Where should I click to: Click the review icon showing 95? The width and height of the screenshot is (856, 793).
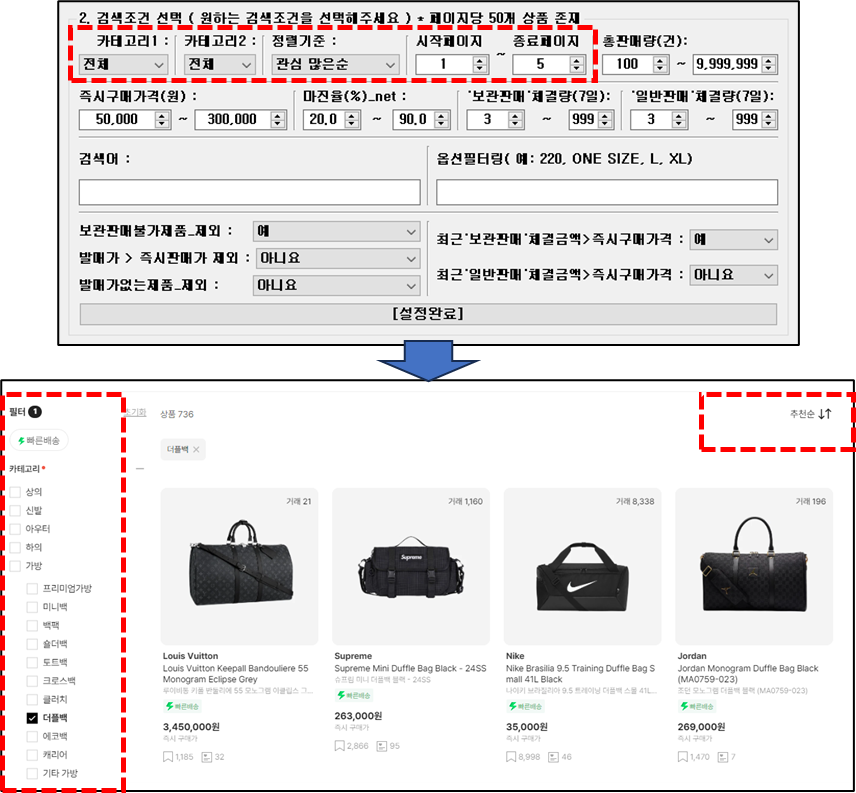coord(382,746)
